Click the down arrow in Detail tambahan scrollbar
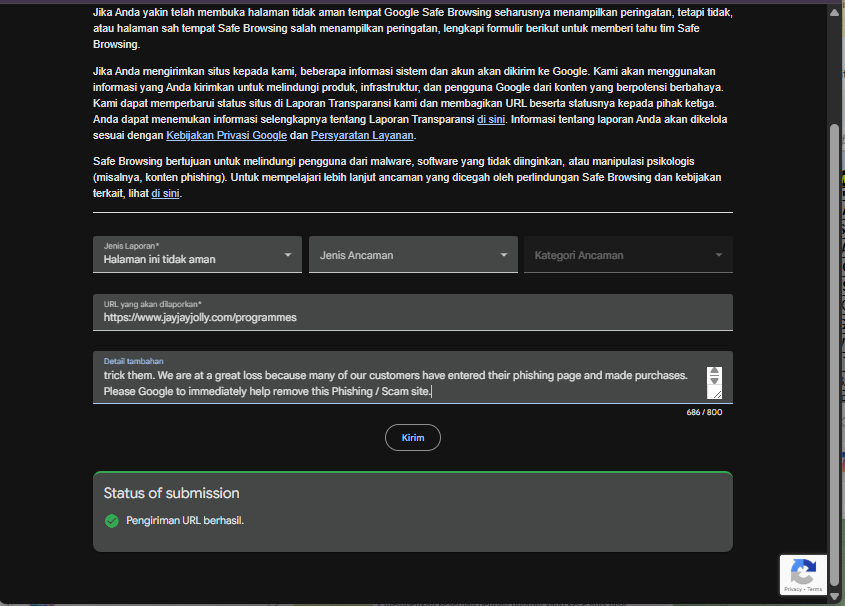845x606 pixels. [714, 380]
